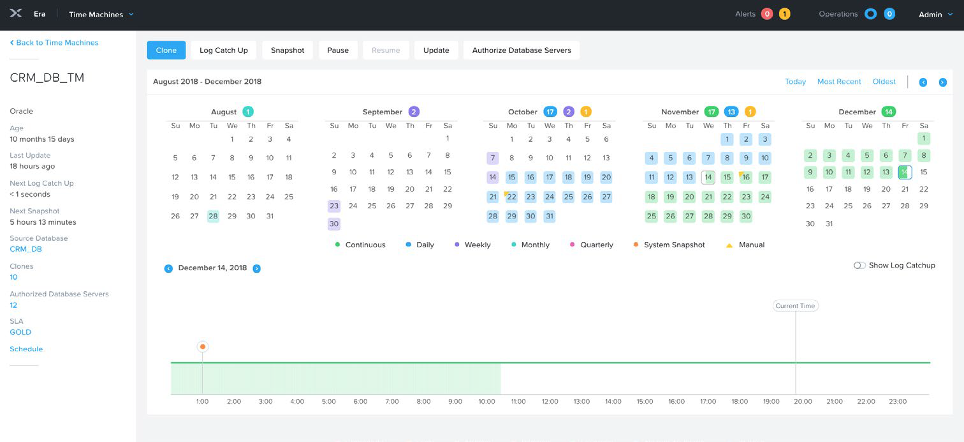Viewport: 964px width, 442px height.
Task: Click the Pause button
Action: [338, 50]
